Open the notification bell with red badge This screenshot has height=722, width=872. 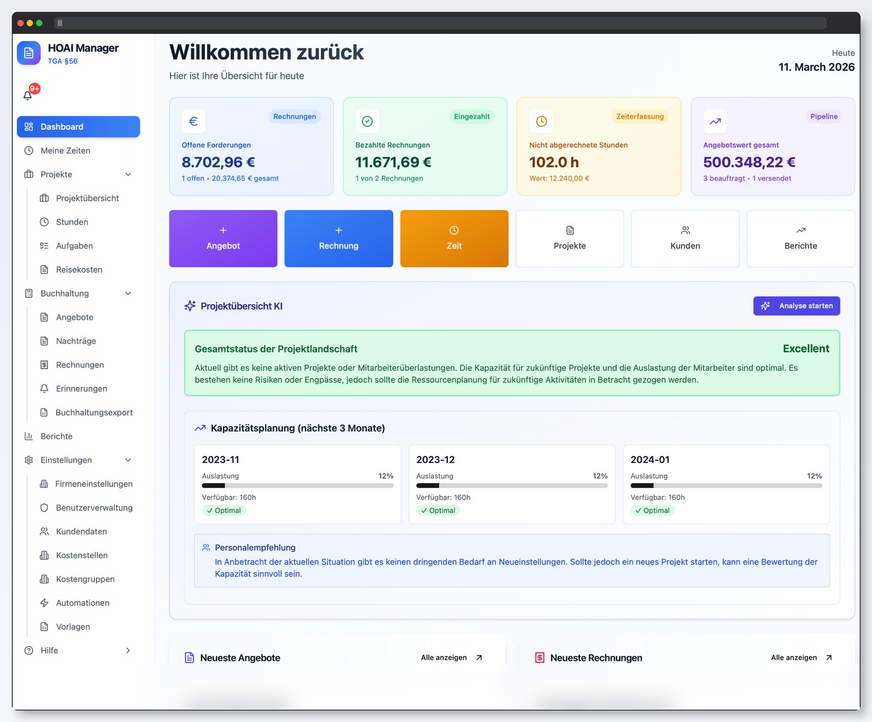(27, 95)
